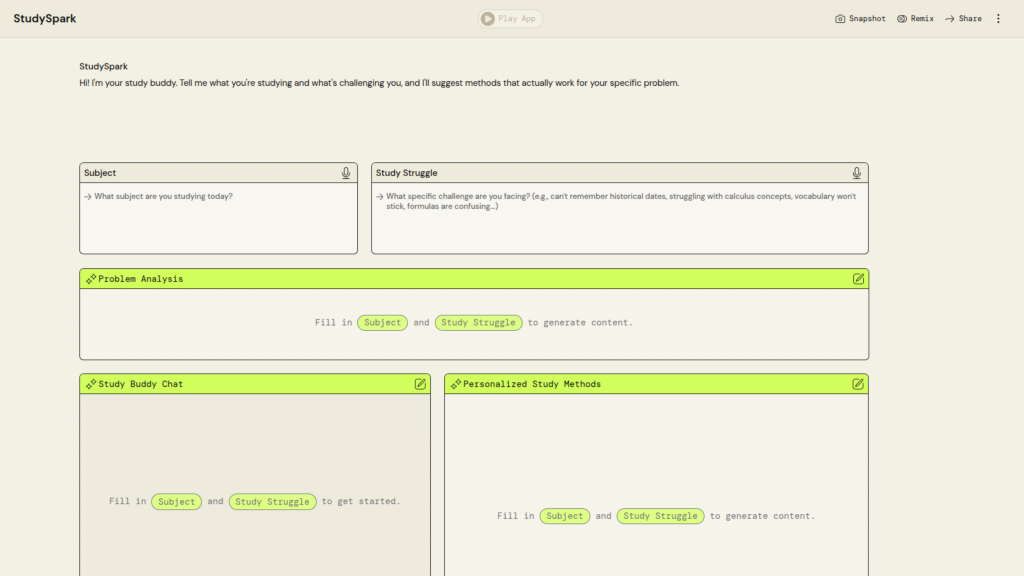Click the Remix button
Image resolution: width=1024 pixels, height=576 pixels.
coord(915,19)
